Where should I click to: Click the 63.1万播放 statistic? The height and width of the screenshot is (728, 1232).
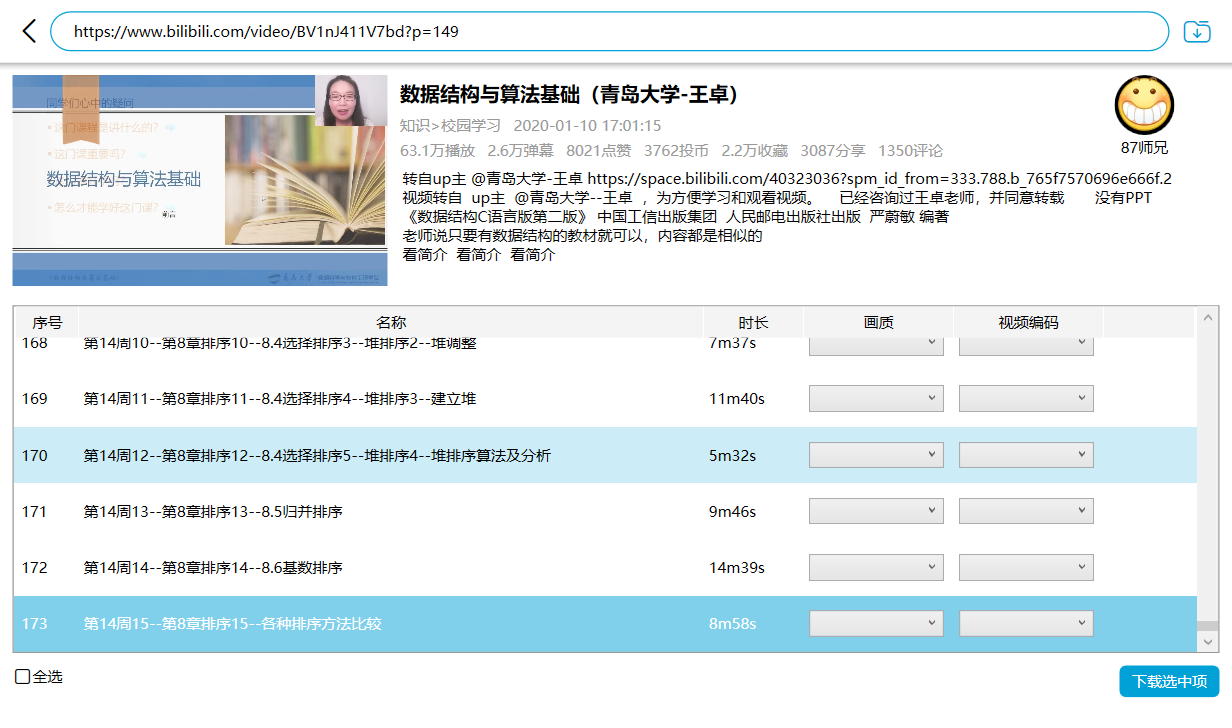point(437,151)
